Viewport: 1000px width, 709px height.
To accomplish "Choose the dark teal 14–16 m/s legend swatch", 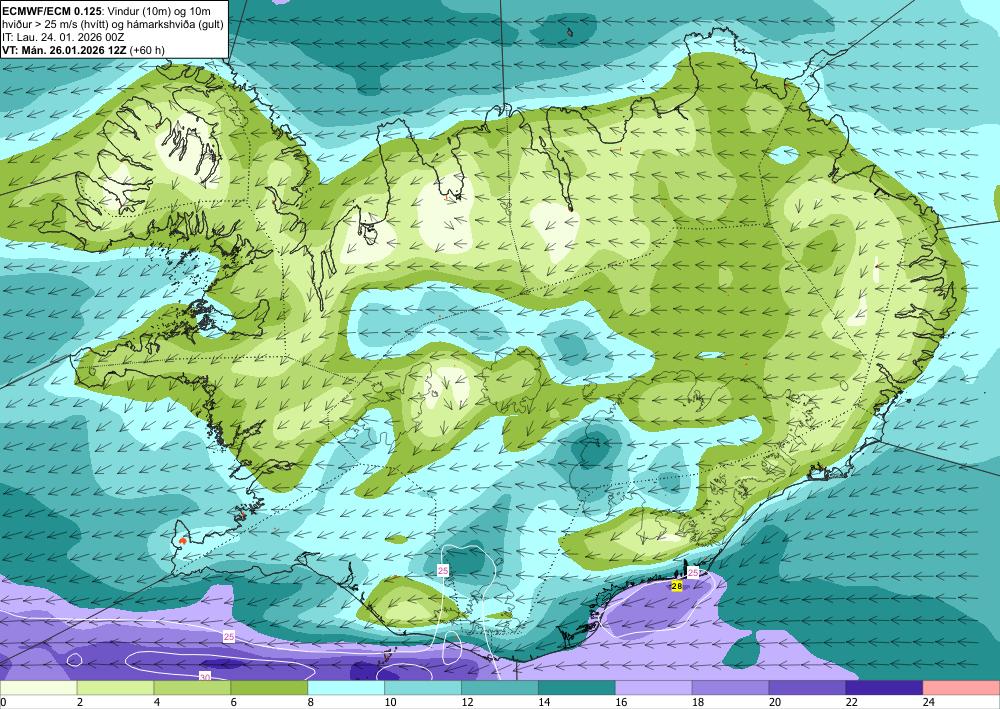I will click(577, 688).
